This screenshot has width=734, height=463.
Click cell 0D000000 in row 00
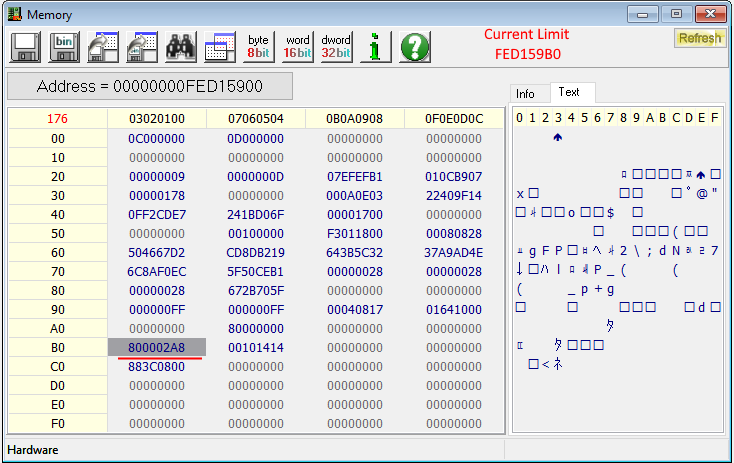(256, 139)
